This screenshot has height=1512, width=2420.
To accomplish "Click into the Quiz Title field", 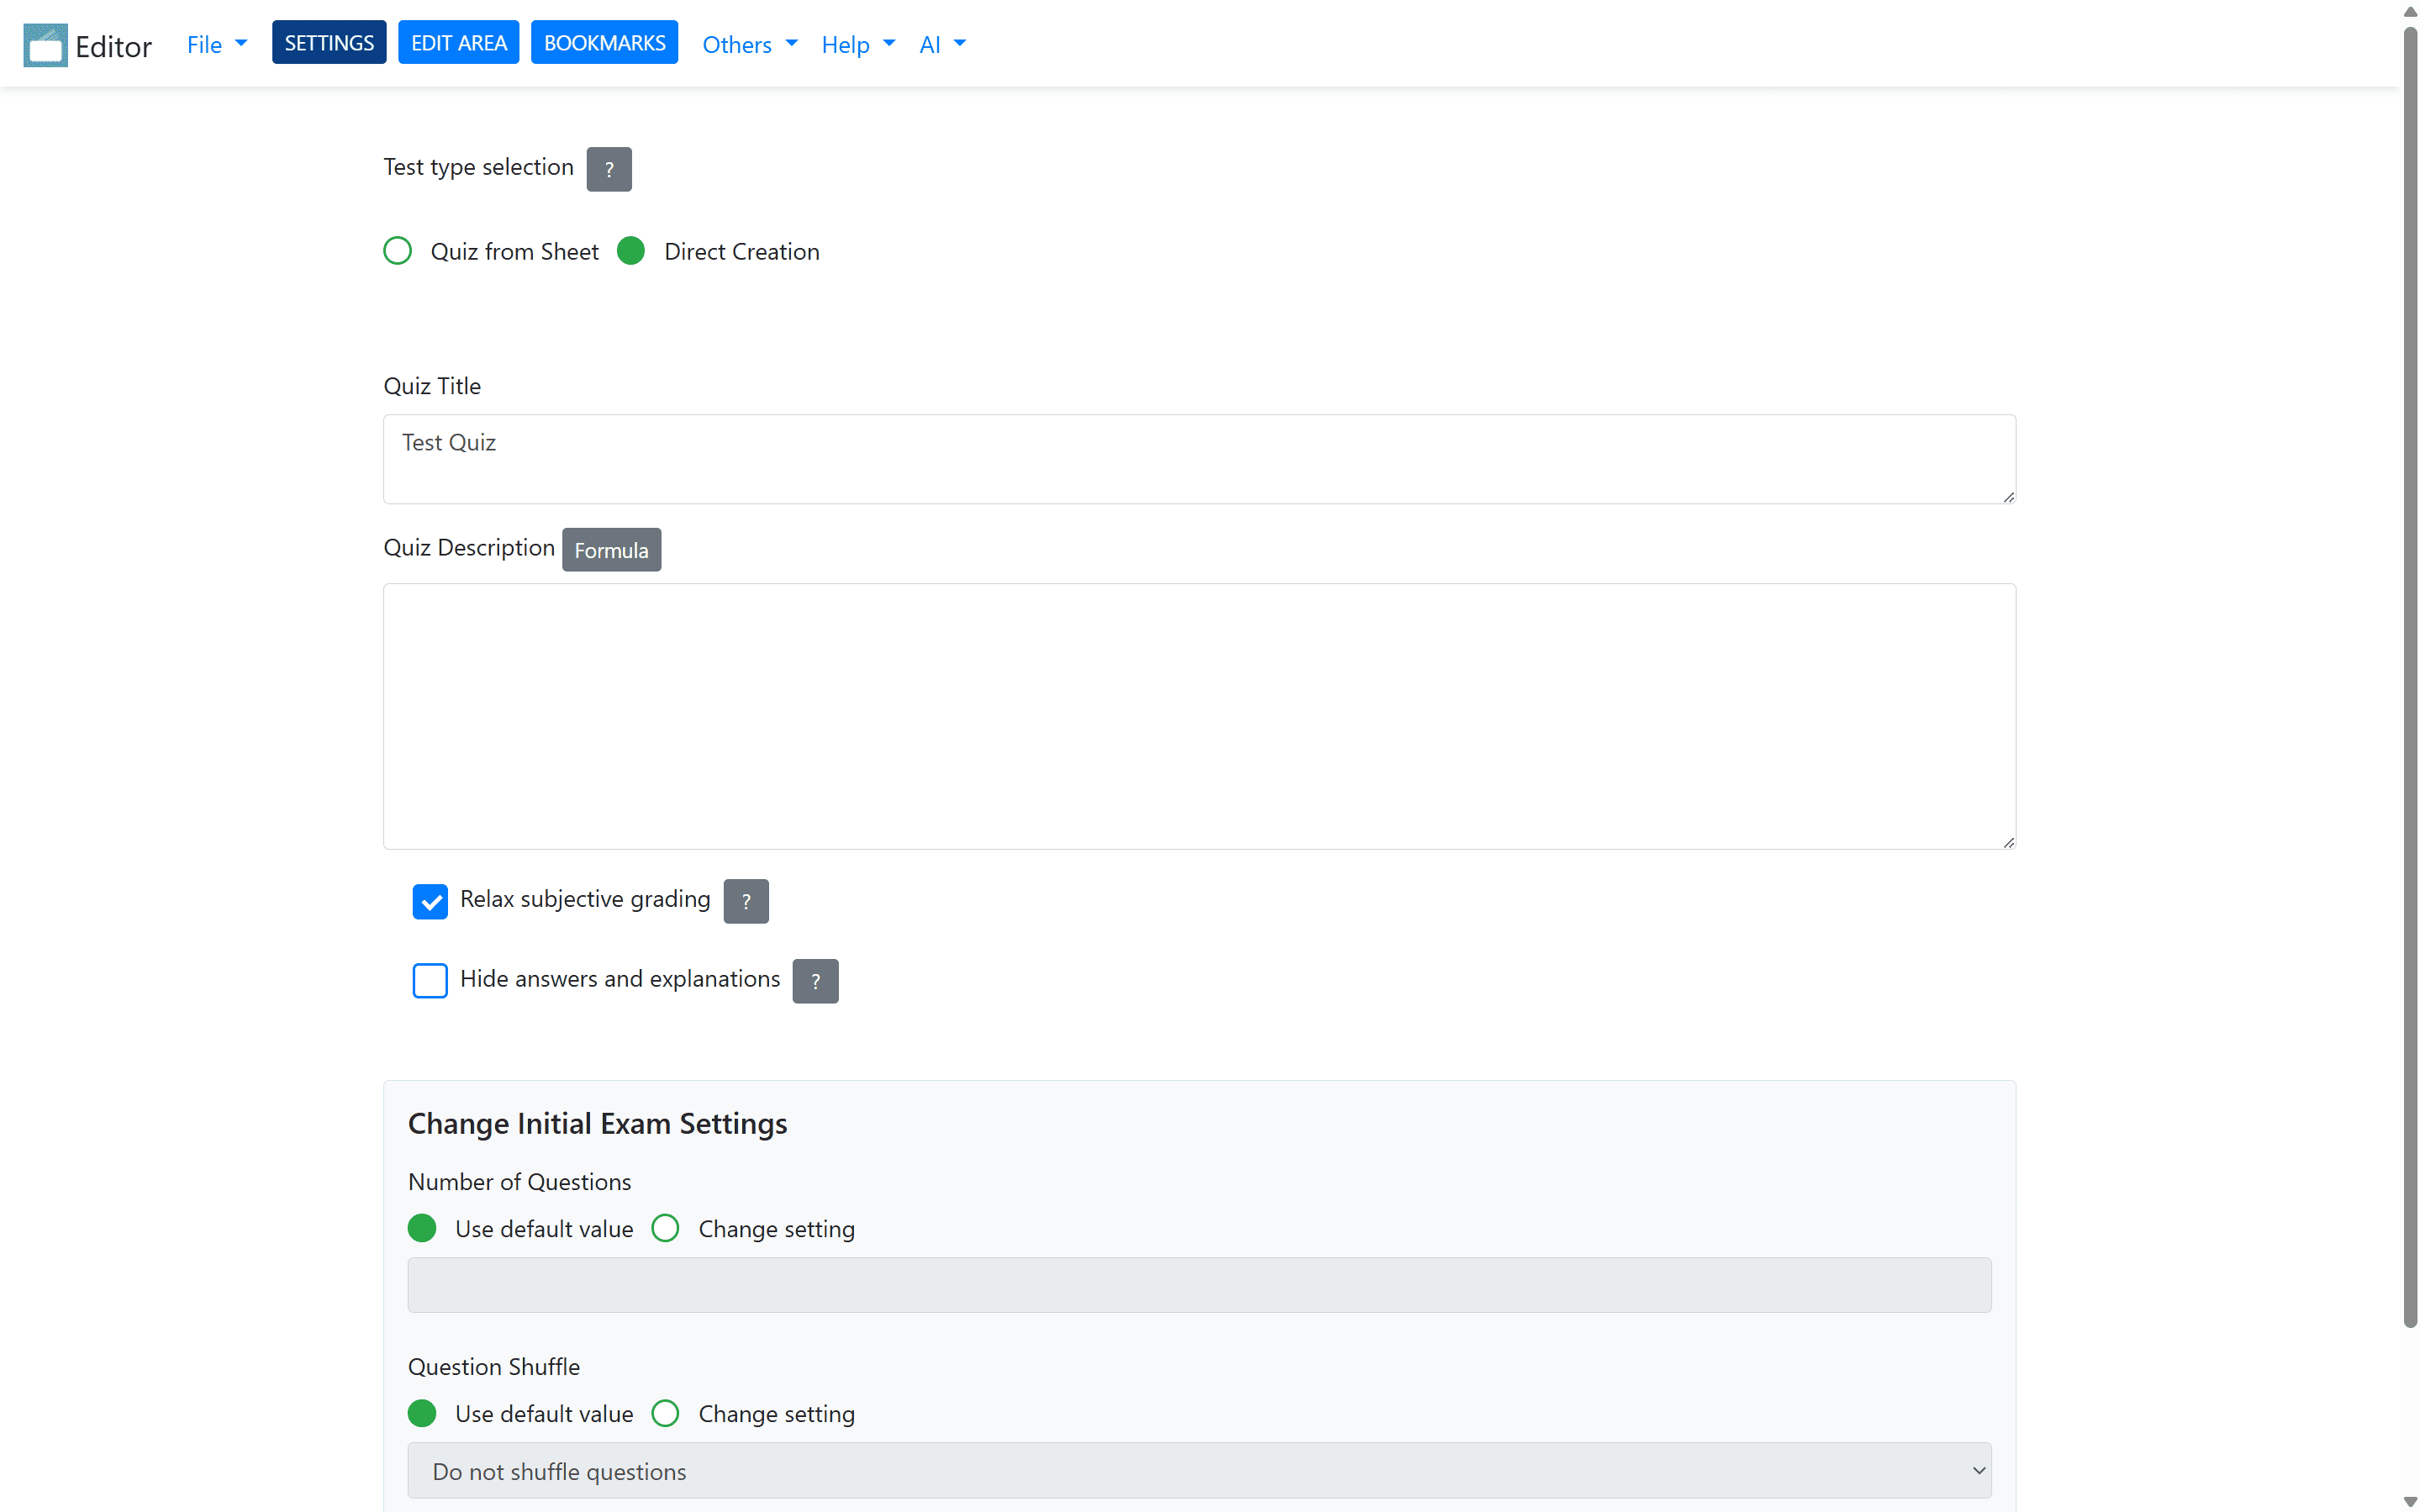I will [x=1198, y=459].
